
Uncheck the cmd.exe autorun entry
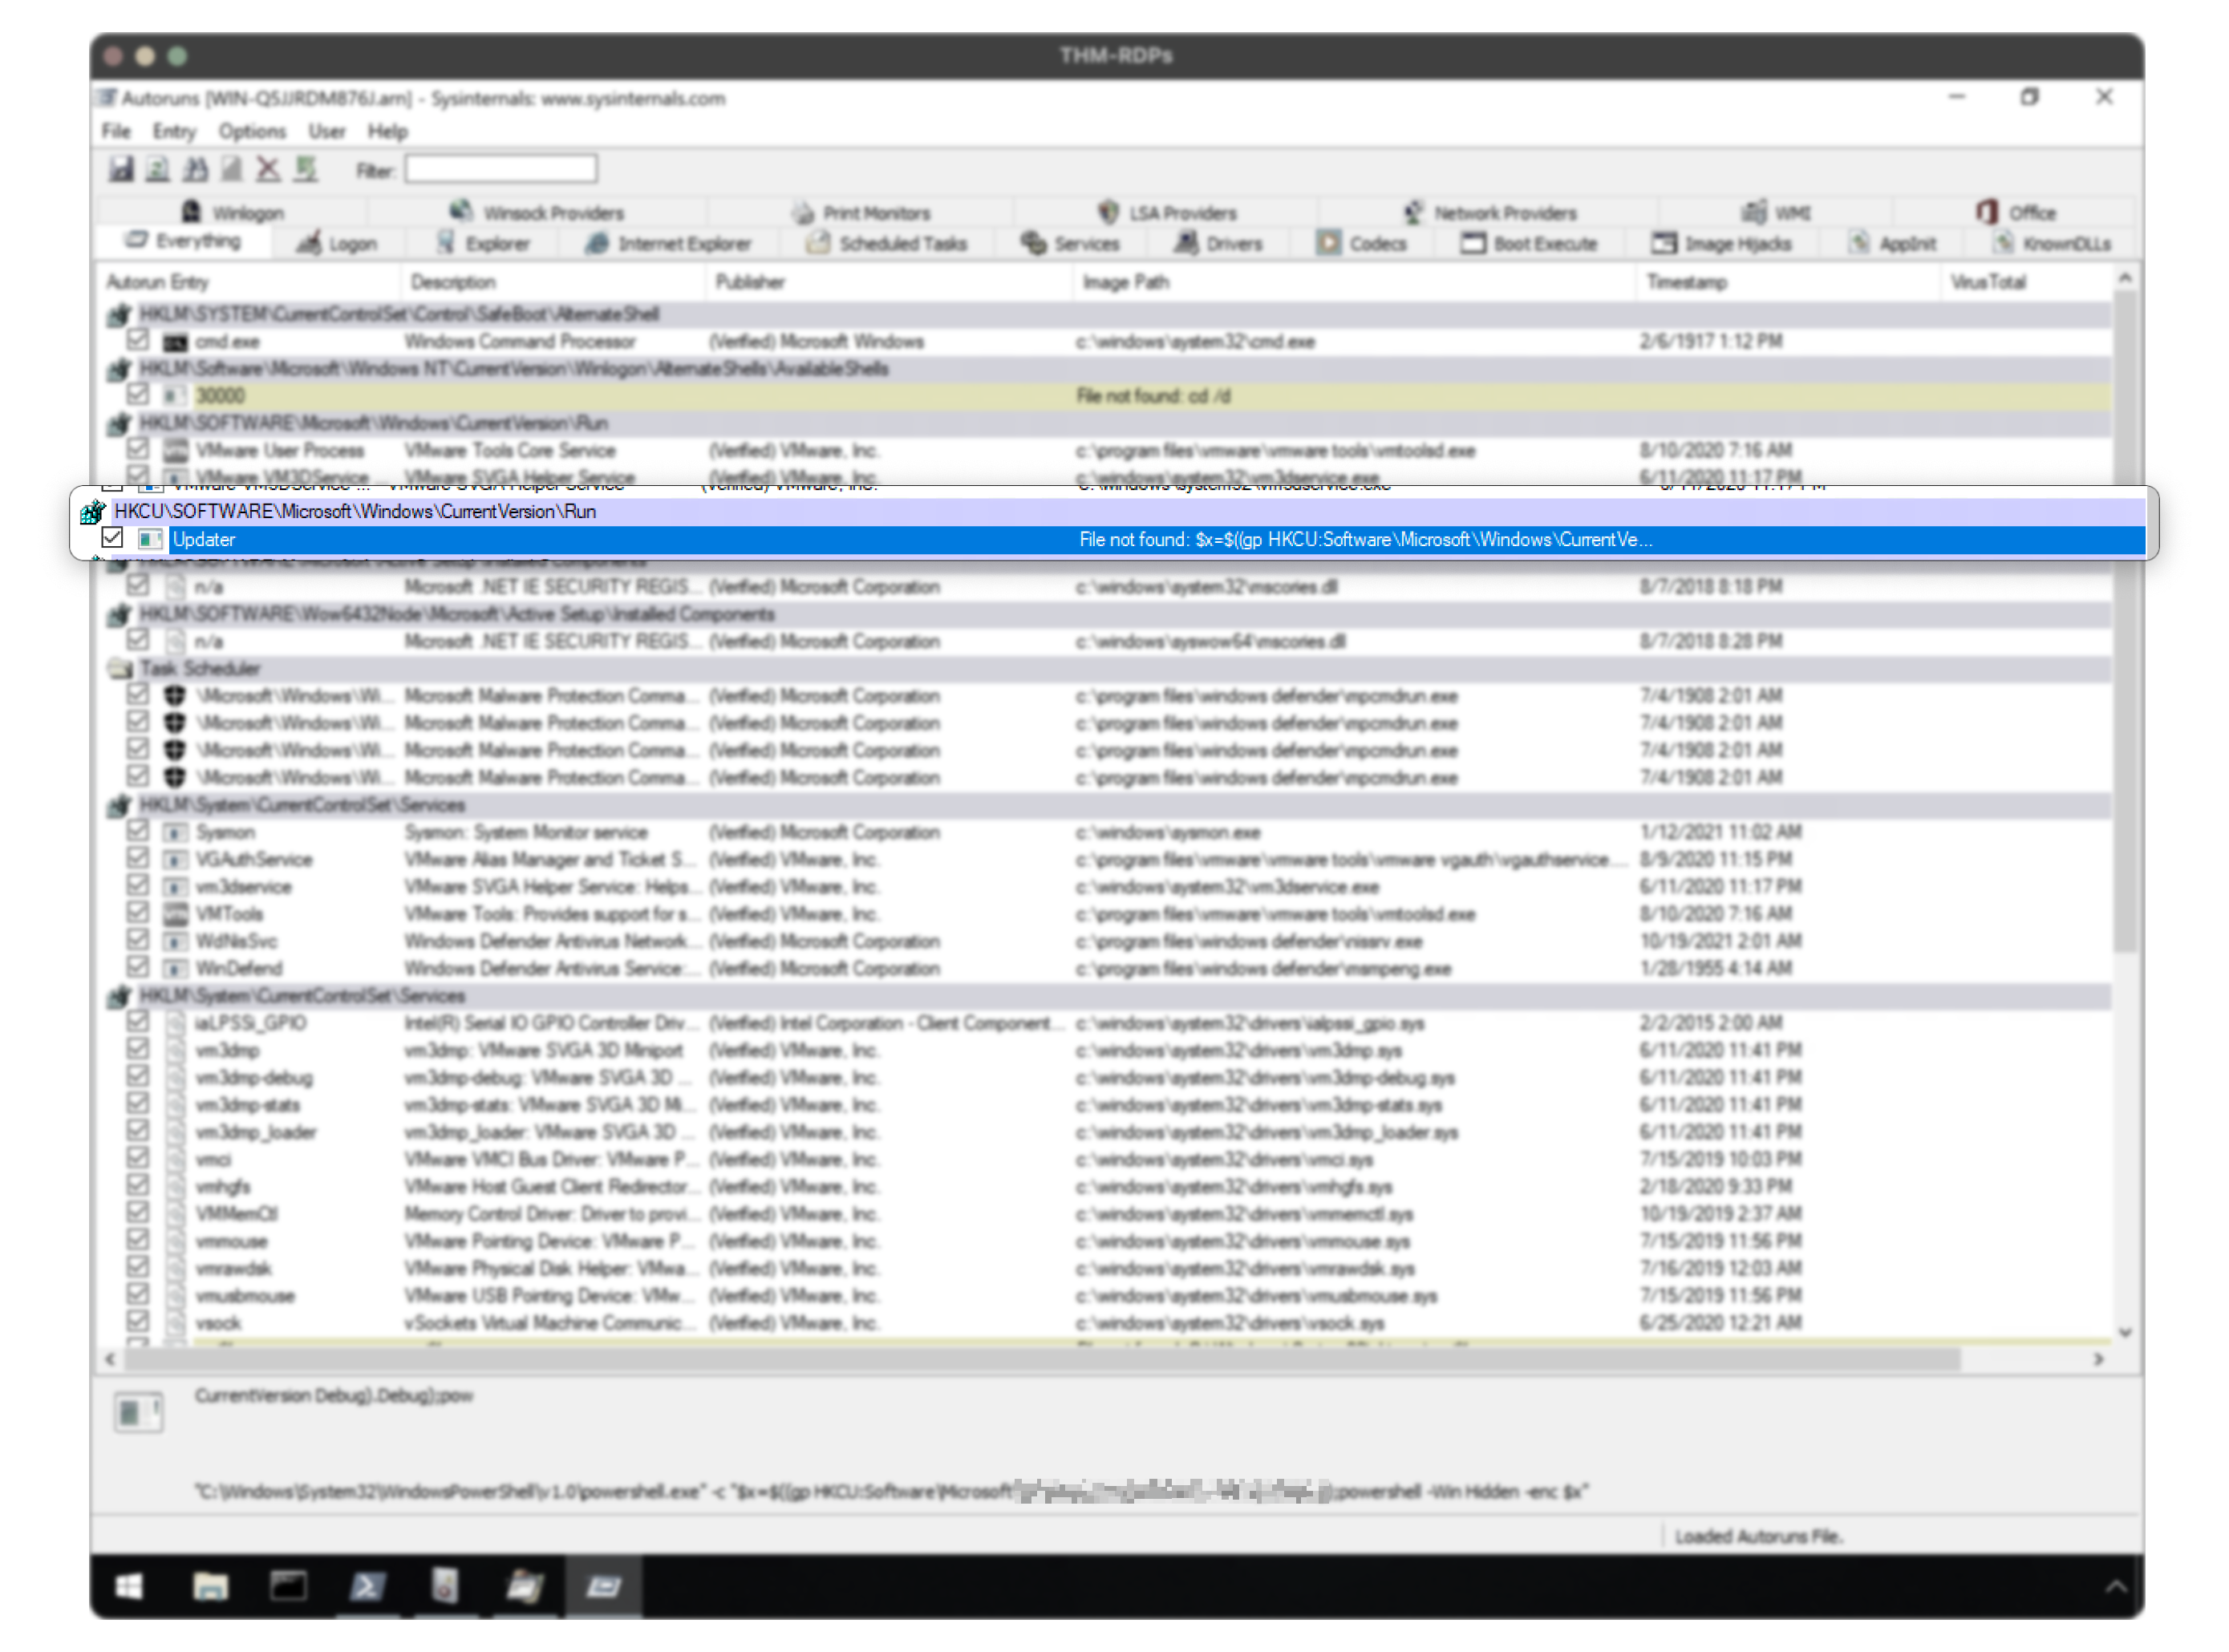(137, 341)
